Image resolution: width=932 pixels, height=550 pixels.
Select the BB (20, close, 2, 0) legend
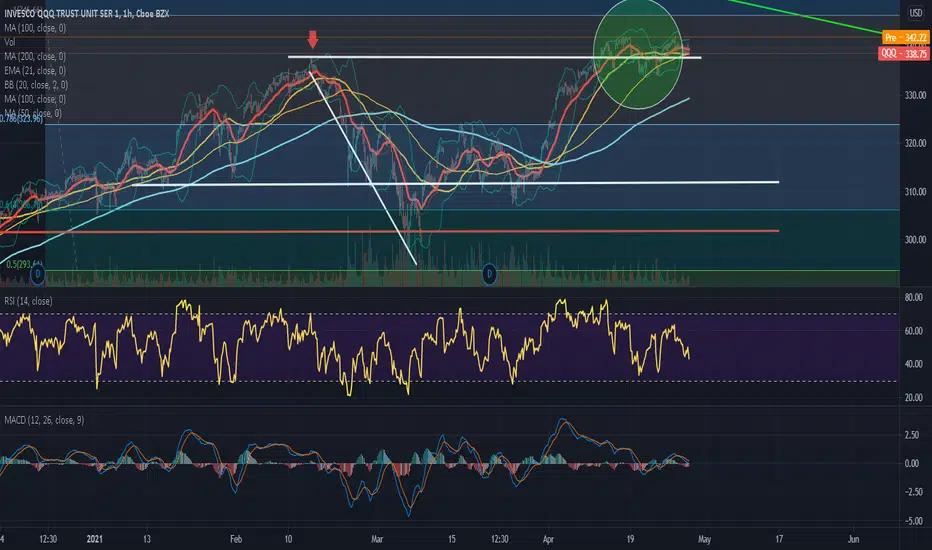36,85
